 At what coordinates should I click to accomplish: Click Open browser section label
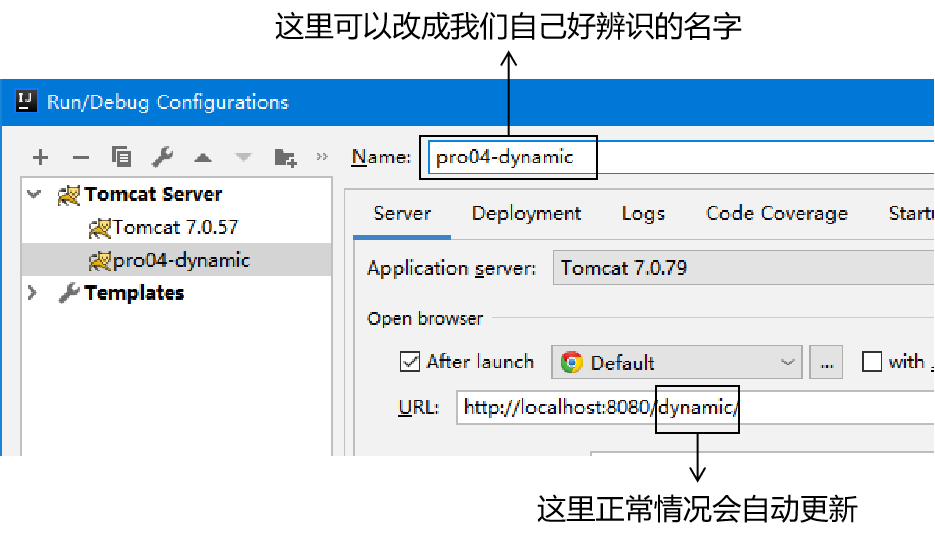coord(425,319)
